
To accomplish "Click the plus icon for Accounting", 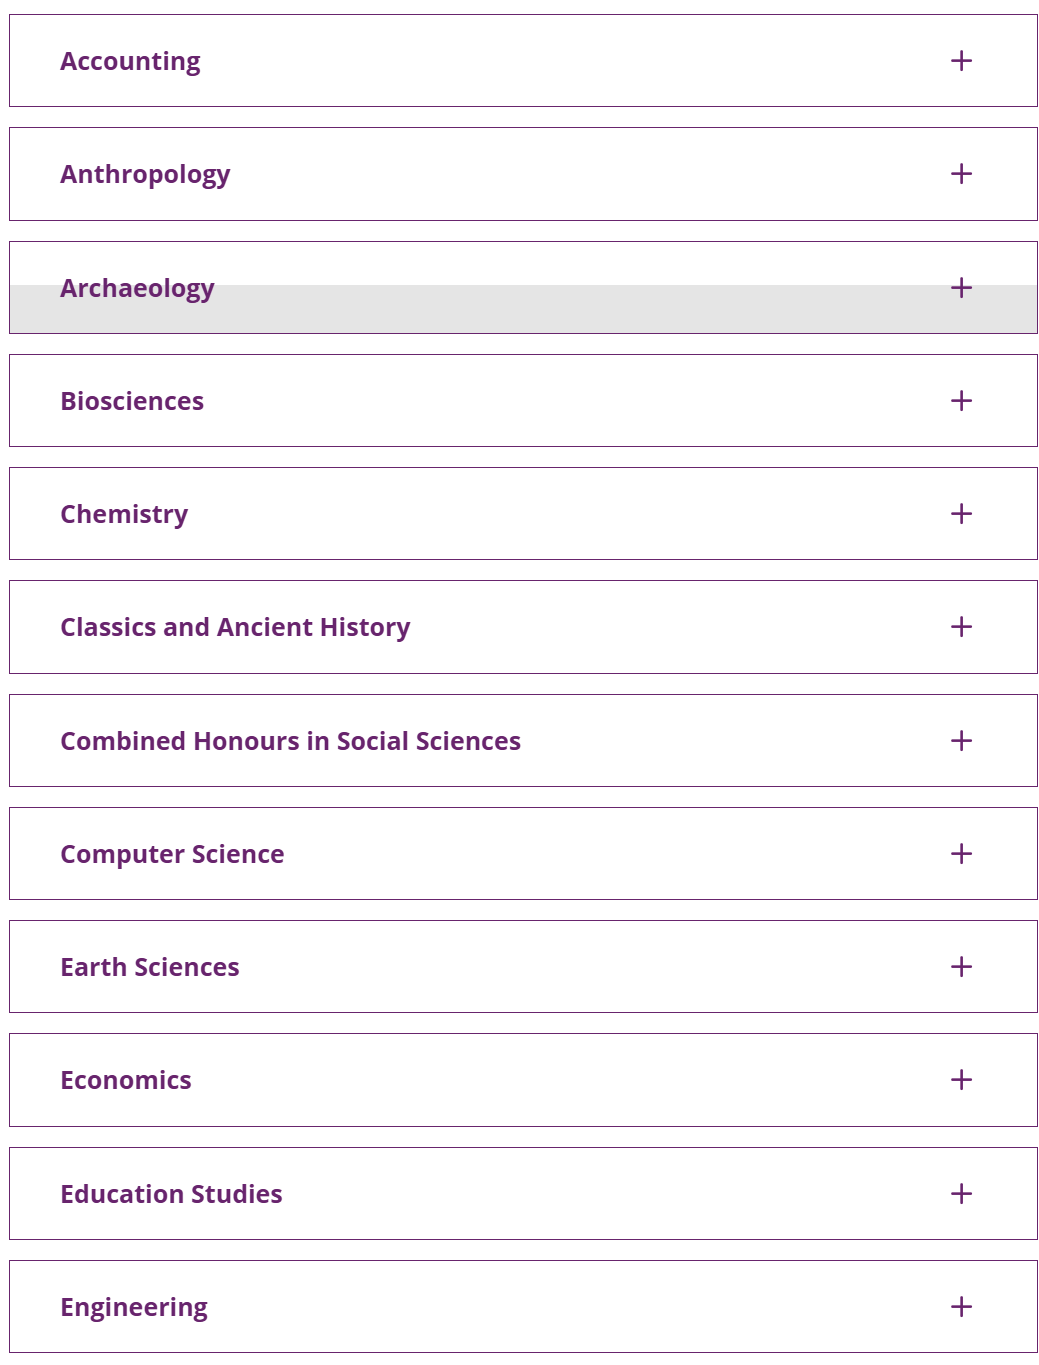I will [x=961, y=61].
